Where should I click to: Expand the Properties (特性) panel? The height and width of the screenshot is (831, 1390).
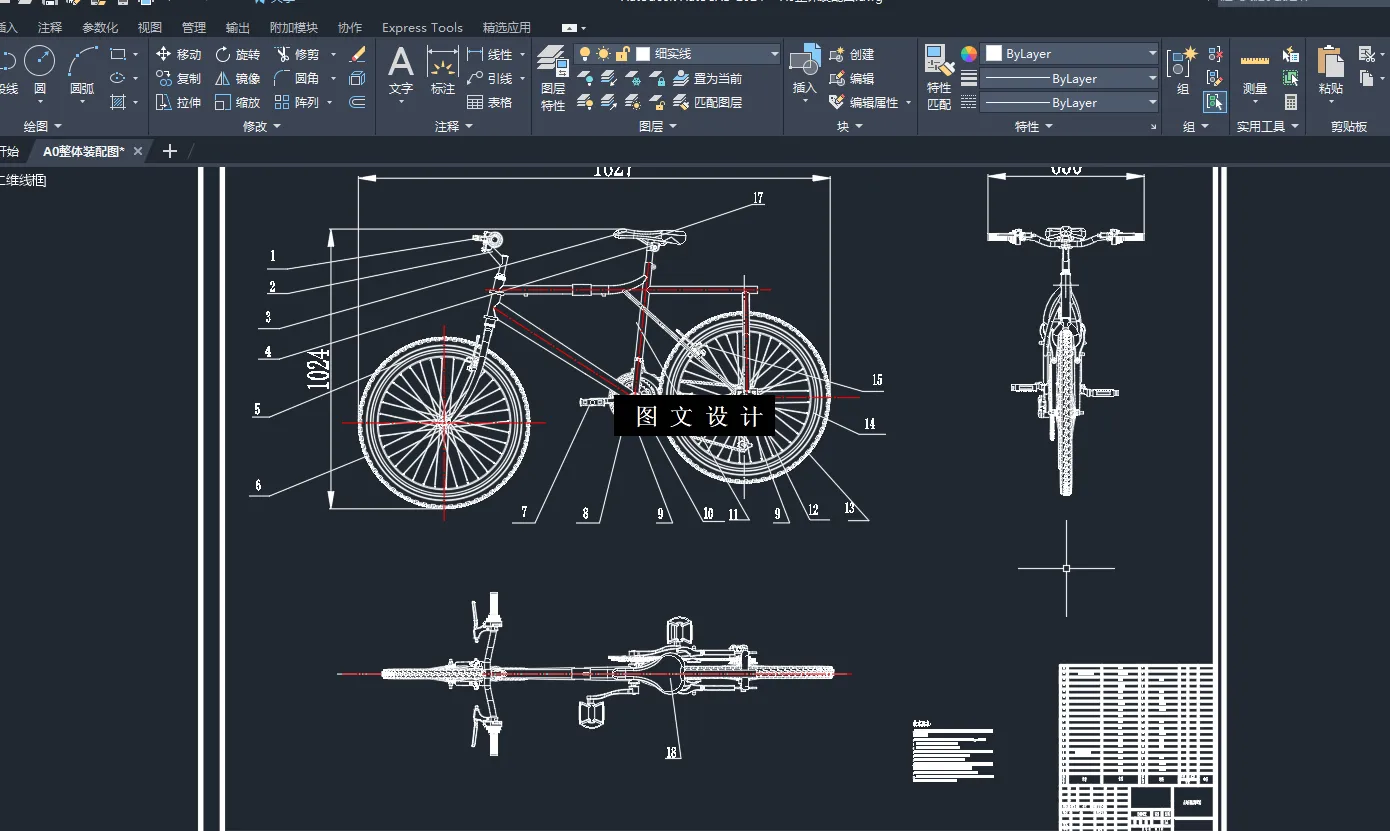point(1034,126)
